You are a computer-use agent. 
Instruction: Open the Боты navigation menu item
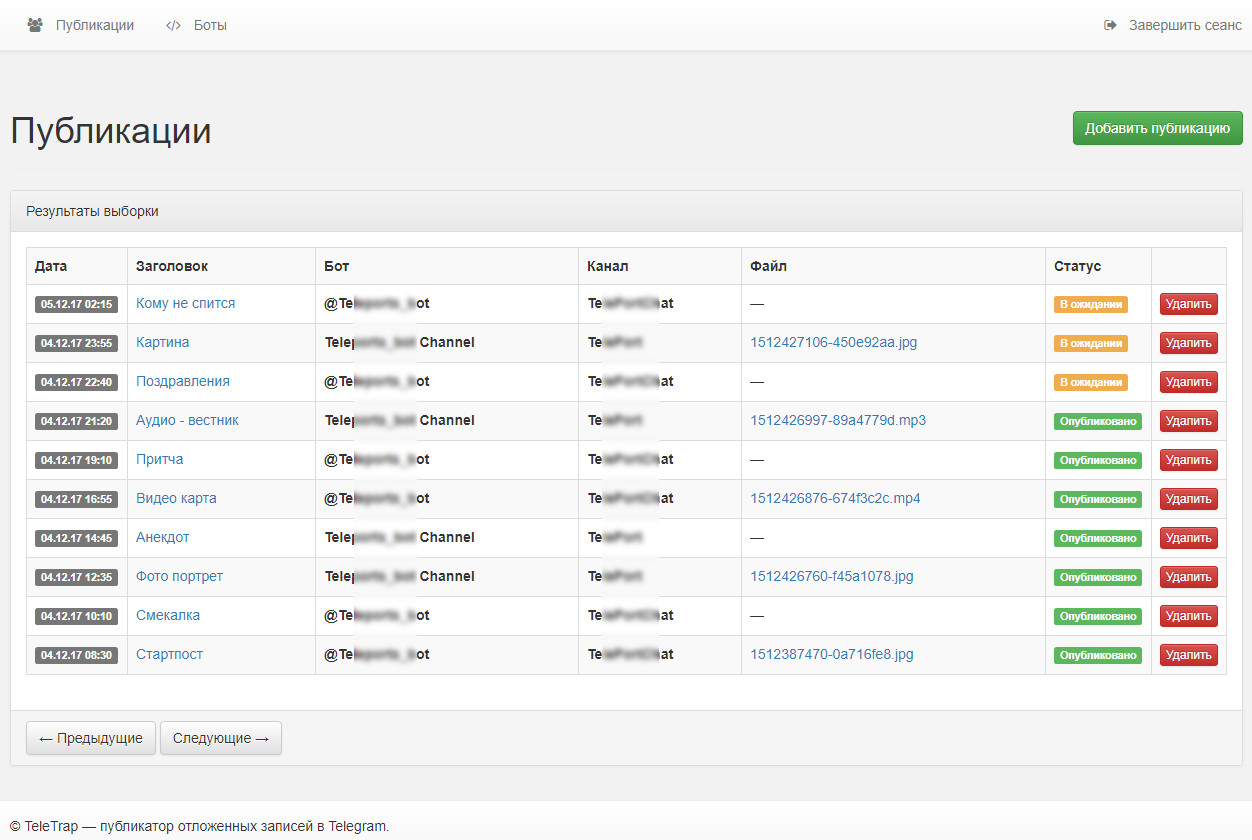tap(210, 25)
